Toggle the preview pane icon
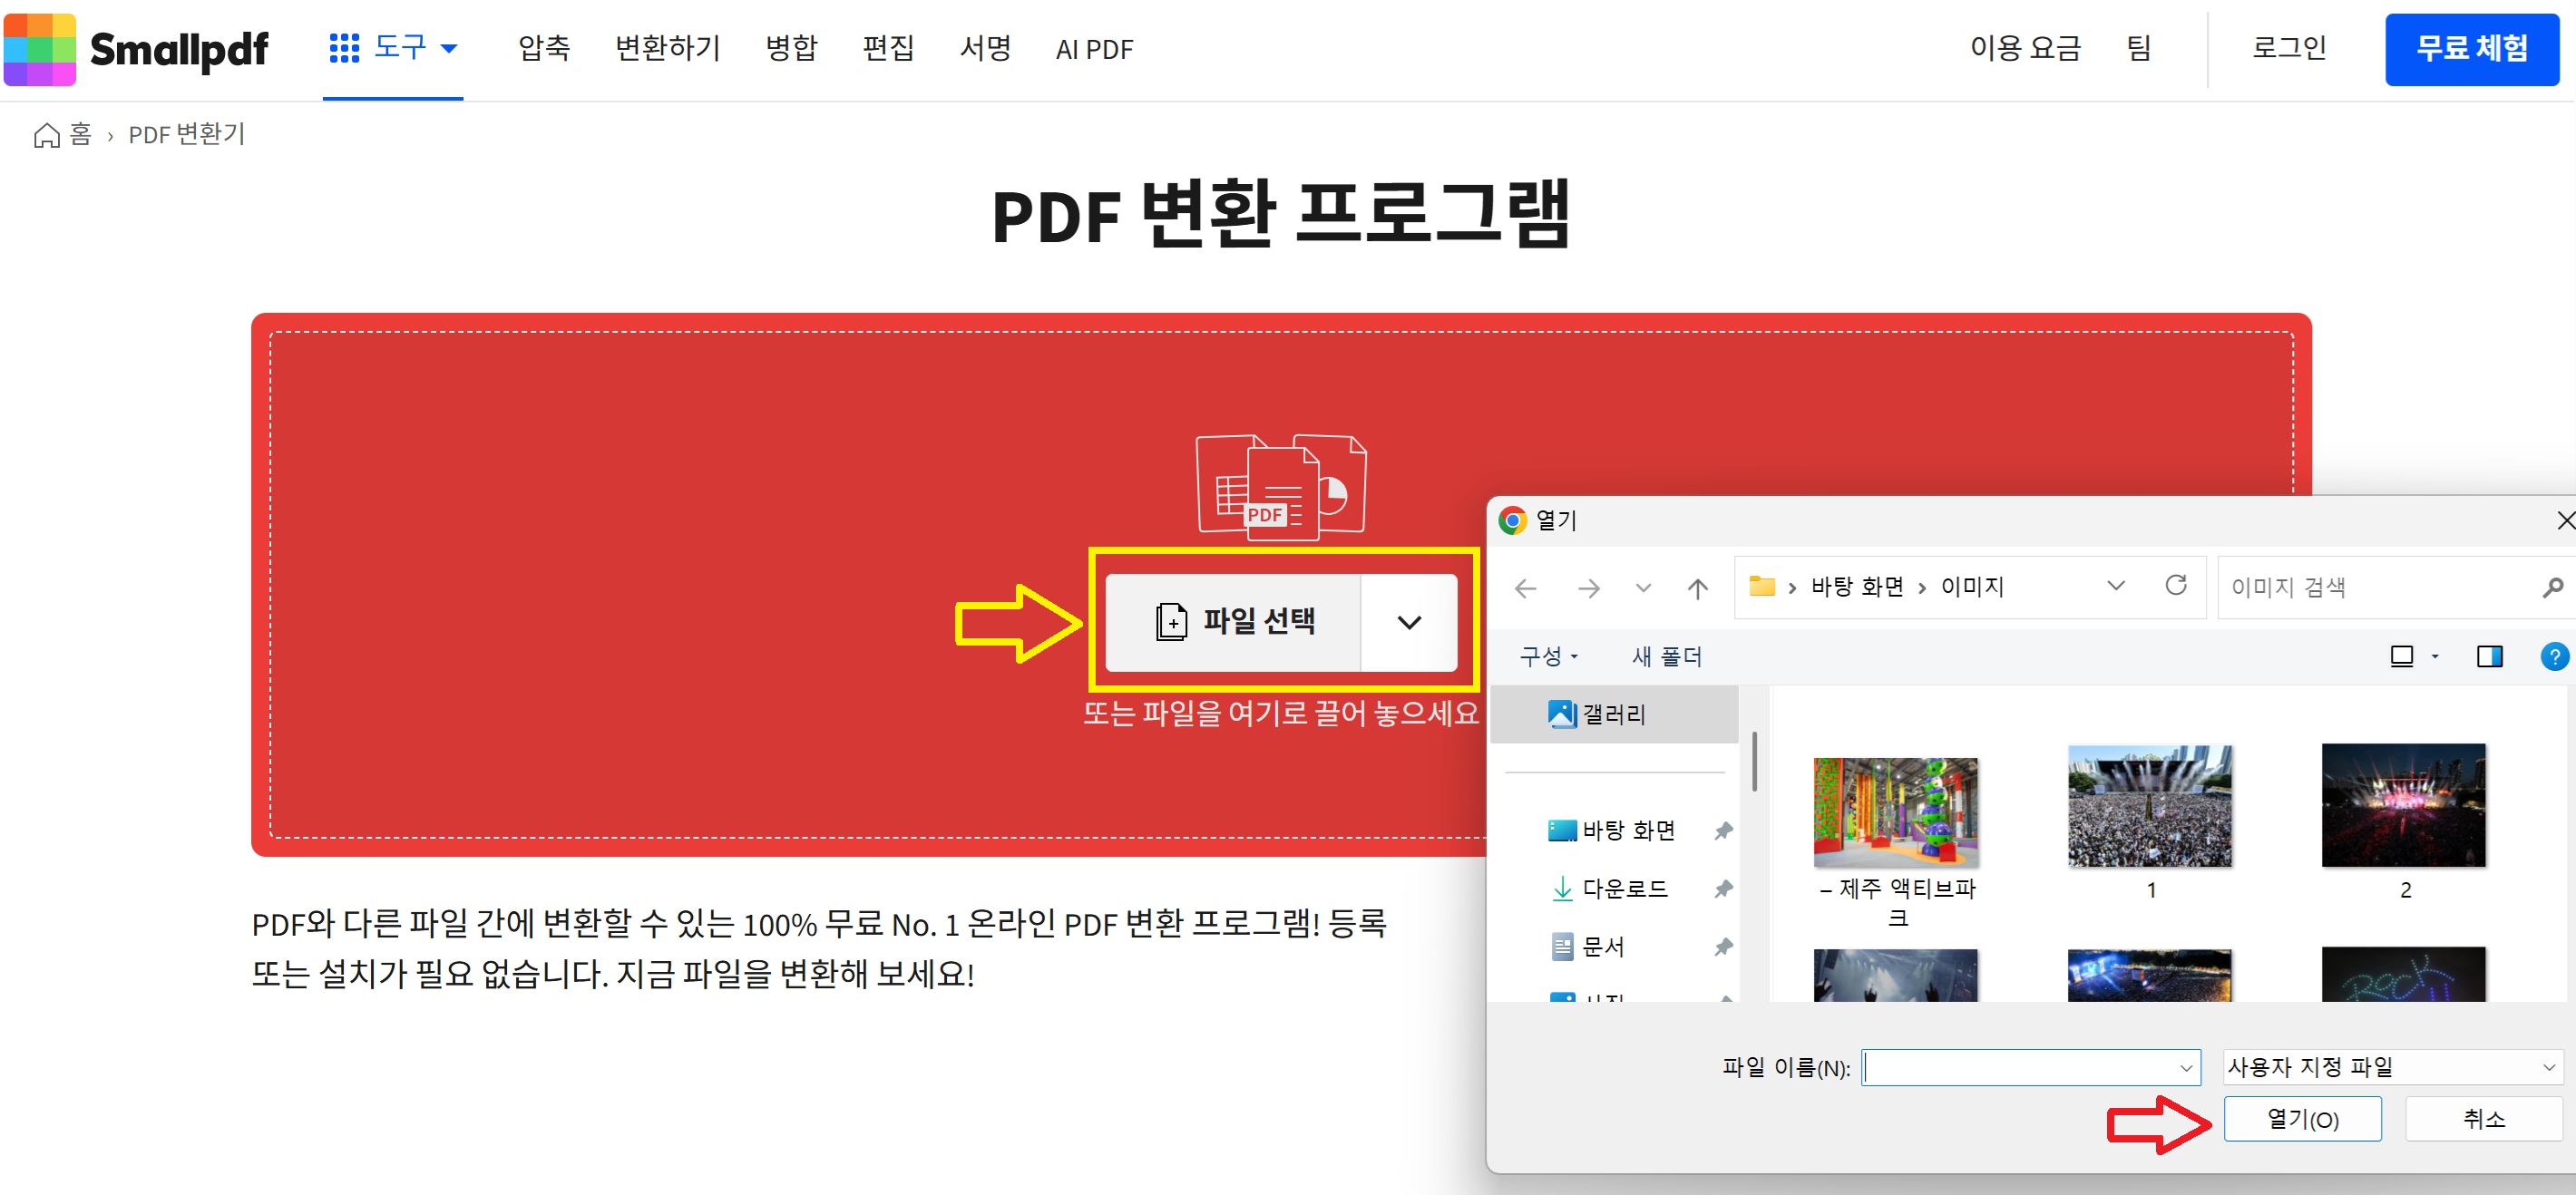 [2488, 657]
